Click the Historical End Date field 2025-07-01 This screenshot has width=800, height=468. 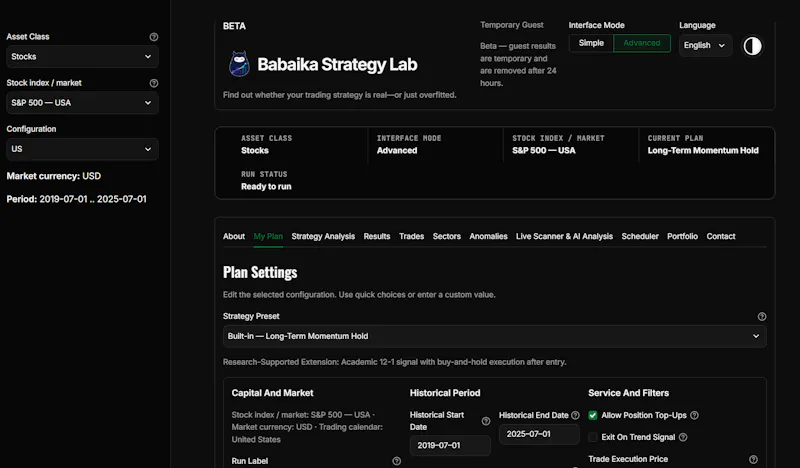(x=539, y=434)
